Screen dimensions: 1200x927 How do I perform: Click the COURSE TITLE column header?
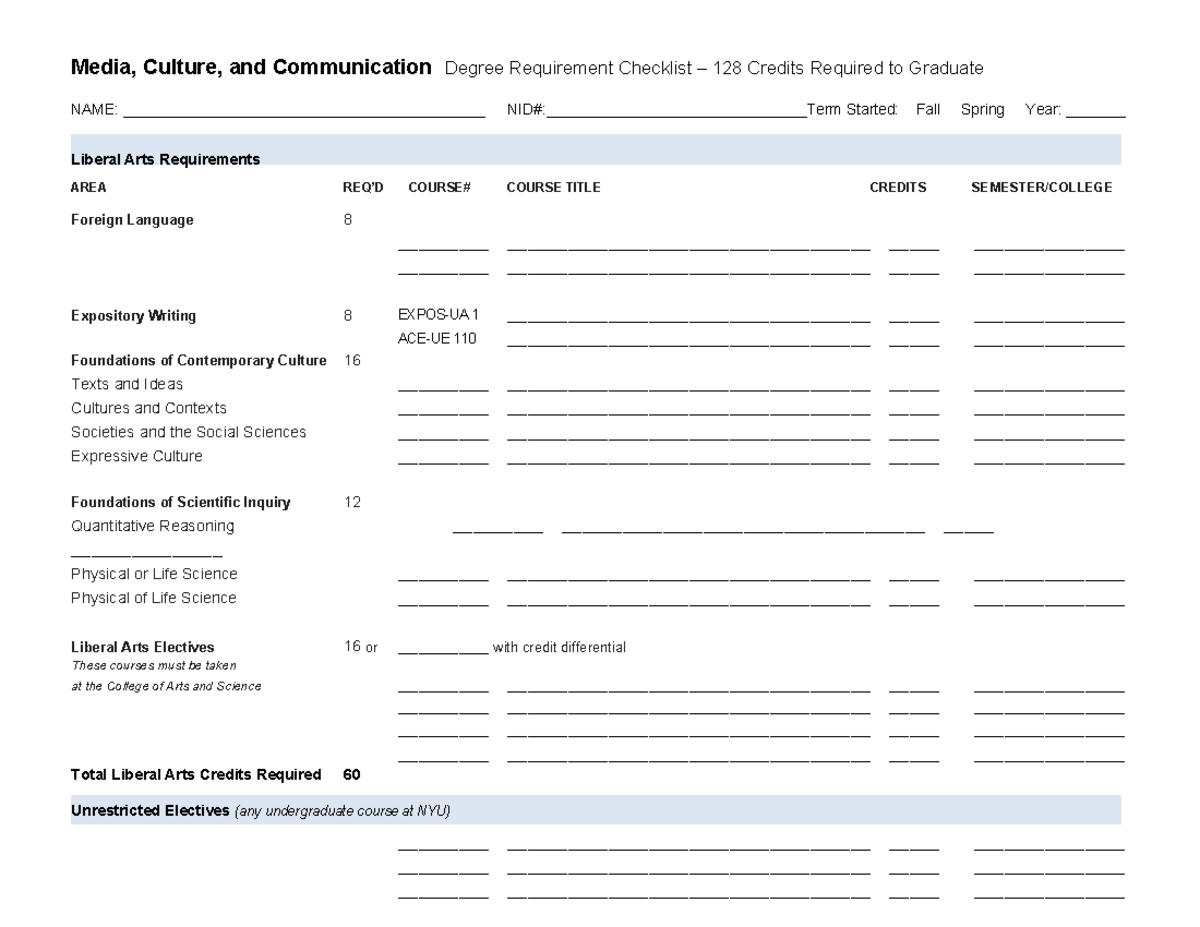pyautogui.click(x=553, y=187)
